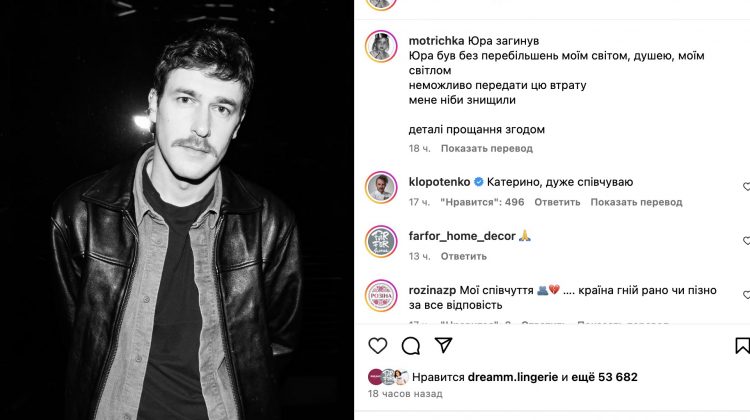Image resolution: width=750 pixels, height=420 pixels.
Task: Like klopotenko's comment with the small heart
Action: coord(746,187)
